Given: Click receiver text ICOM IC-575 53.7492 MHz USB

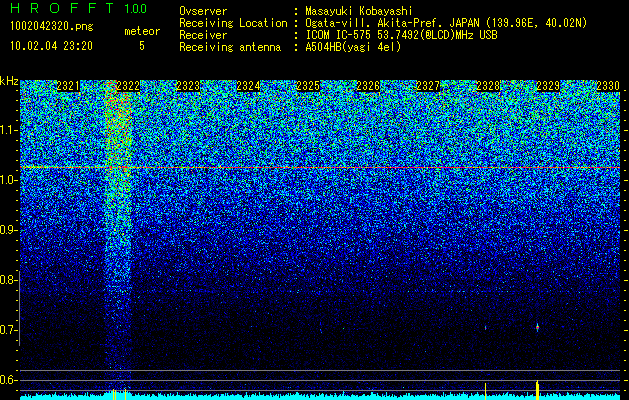Looking at the screenshot, I should 401,35.
